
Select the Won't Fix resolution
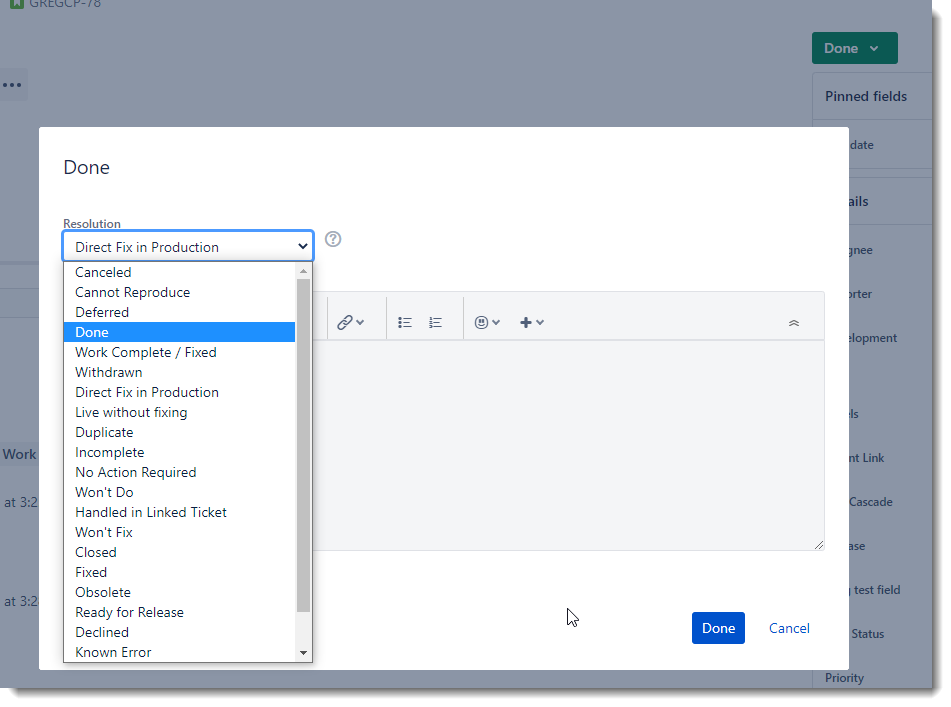pos(103,532)
